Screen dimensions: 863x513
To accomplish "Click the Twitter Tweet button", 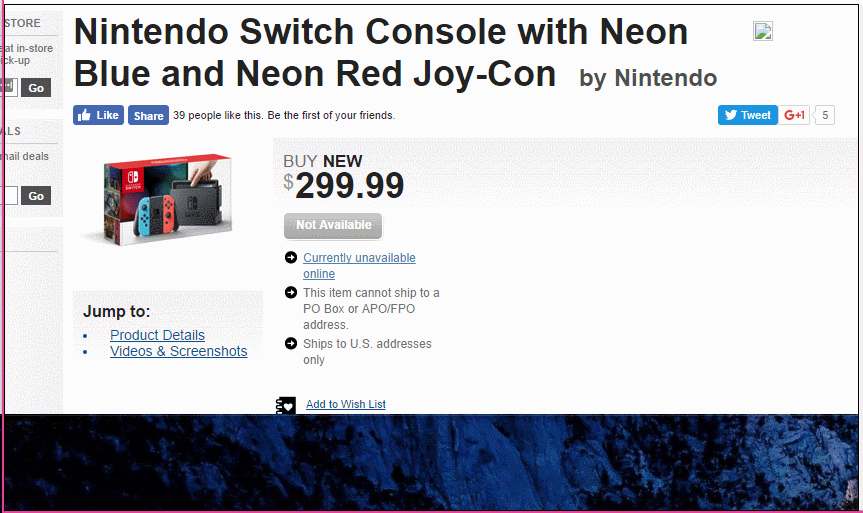I will [747, 115].
